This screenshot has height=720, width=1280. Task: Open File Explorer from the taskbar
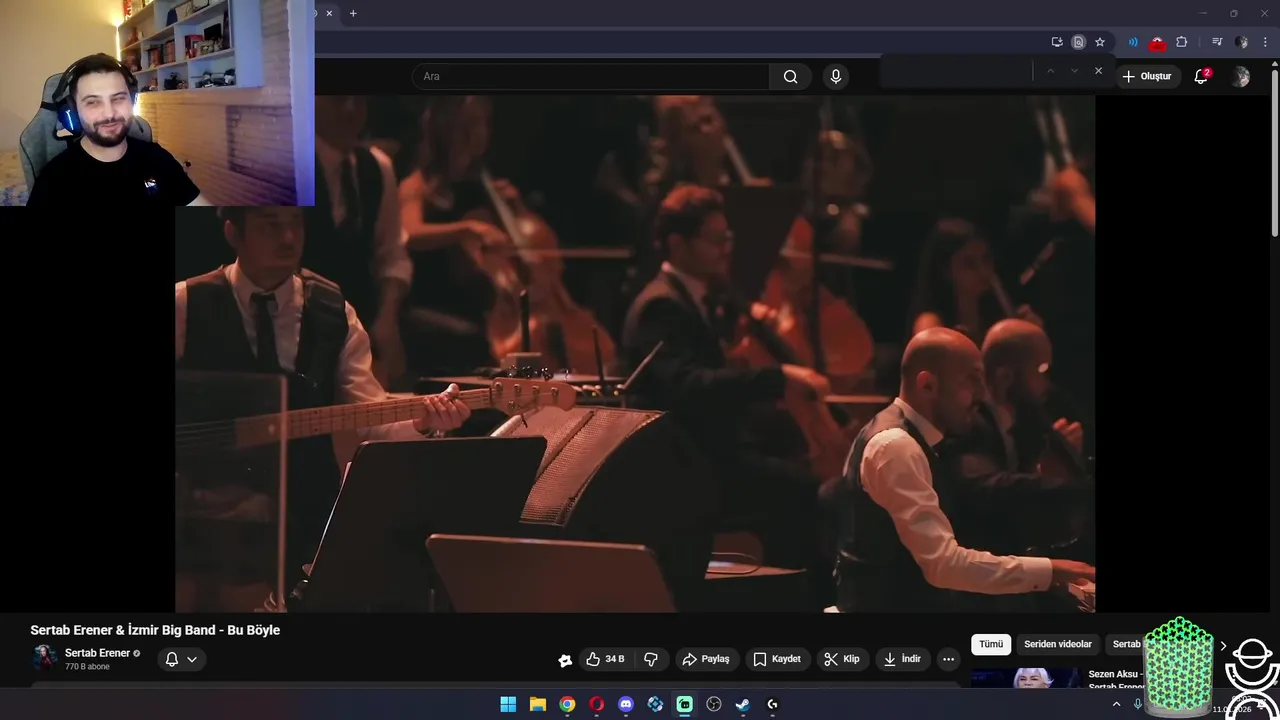[x=538, y=704]
